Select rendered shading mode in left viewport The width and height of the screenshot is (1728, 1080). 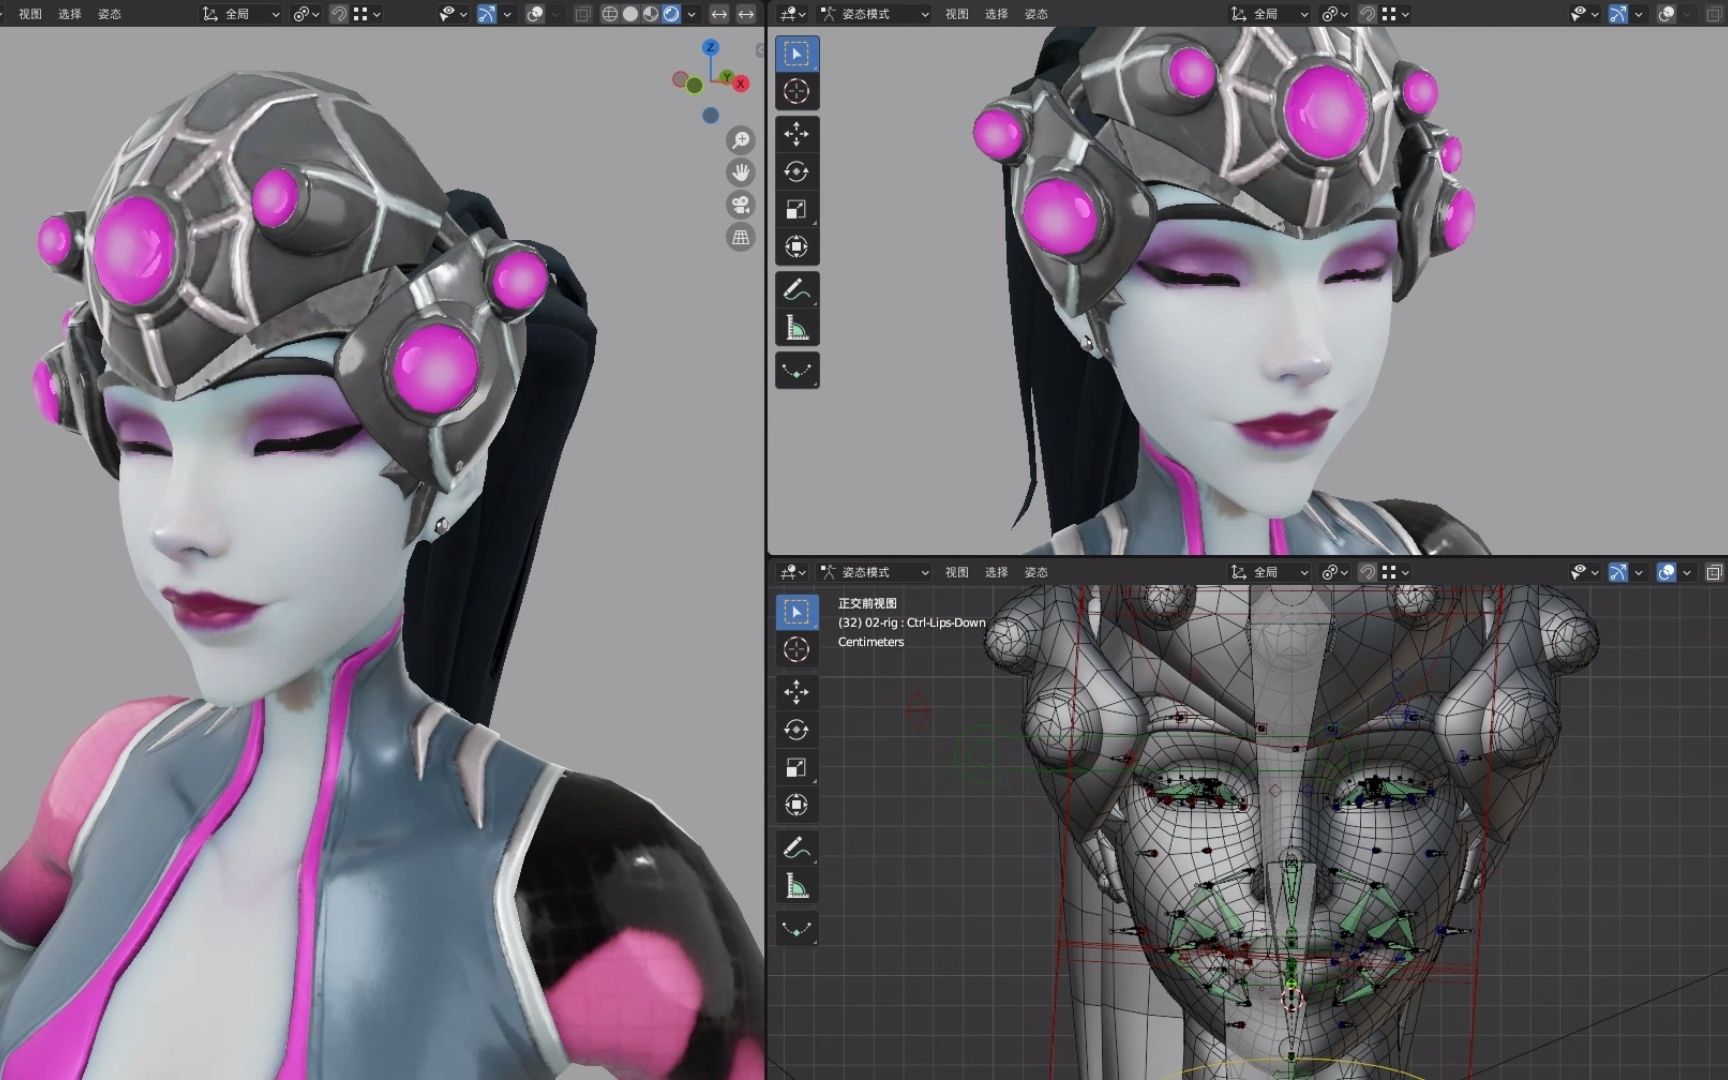pyautogui.click(x=672, y=14)
